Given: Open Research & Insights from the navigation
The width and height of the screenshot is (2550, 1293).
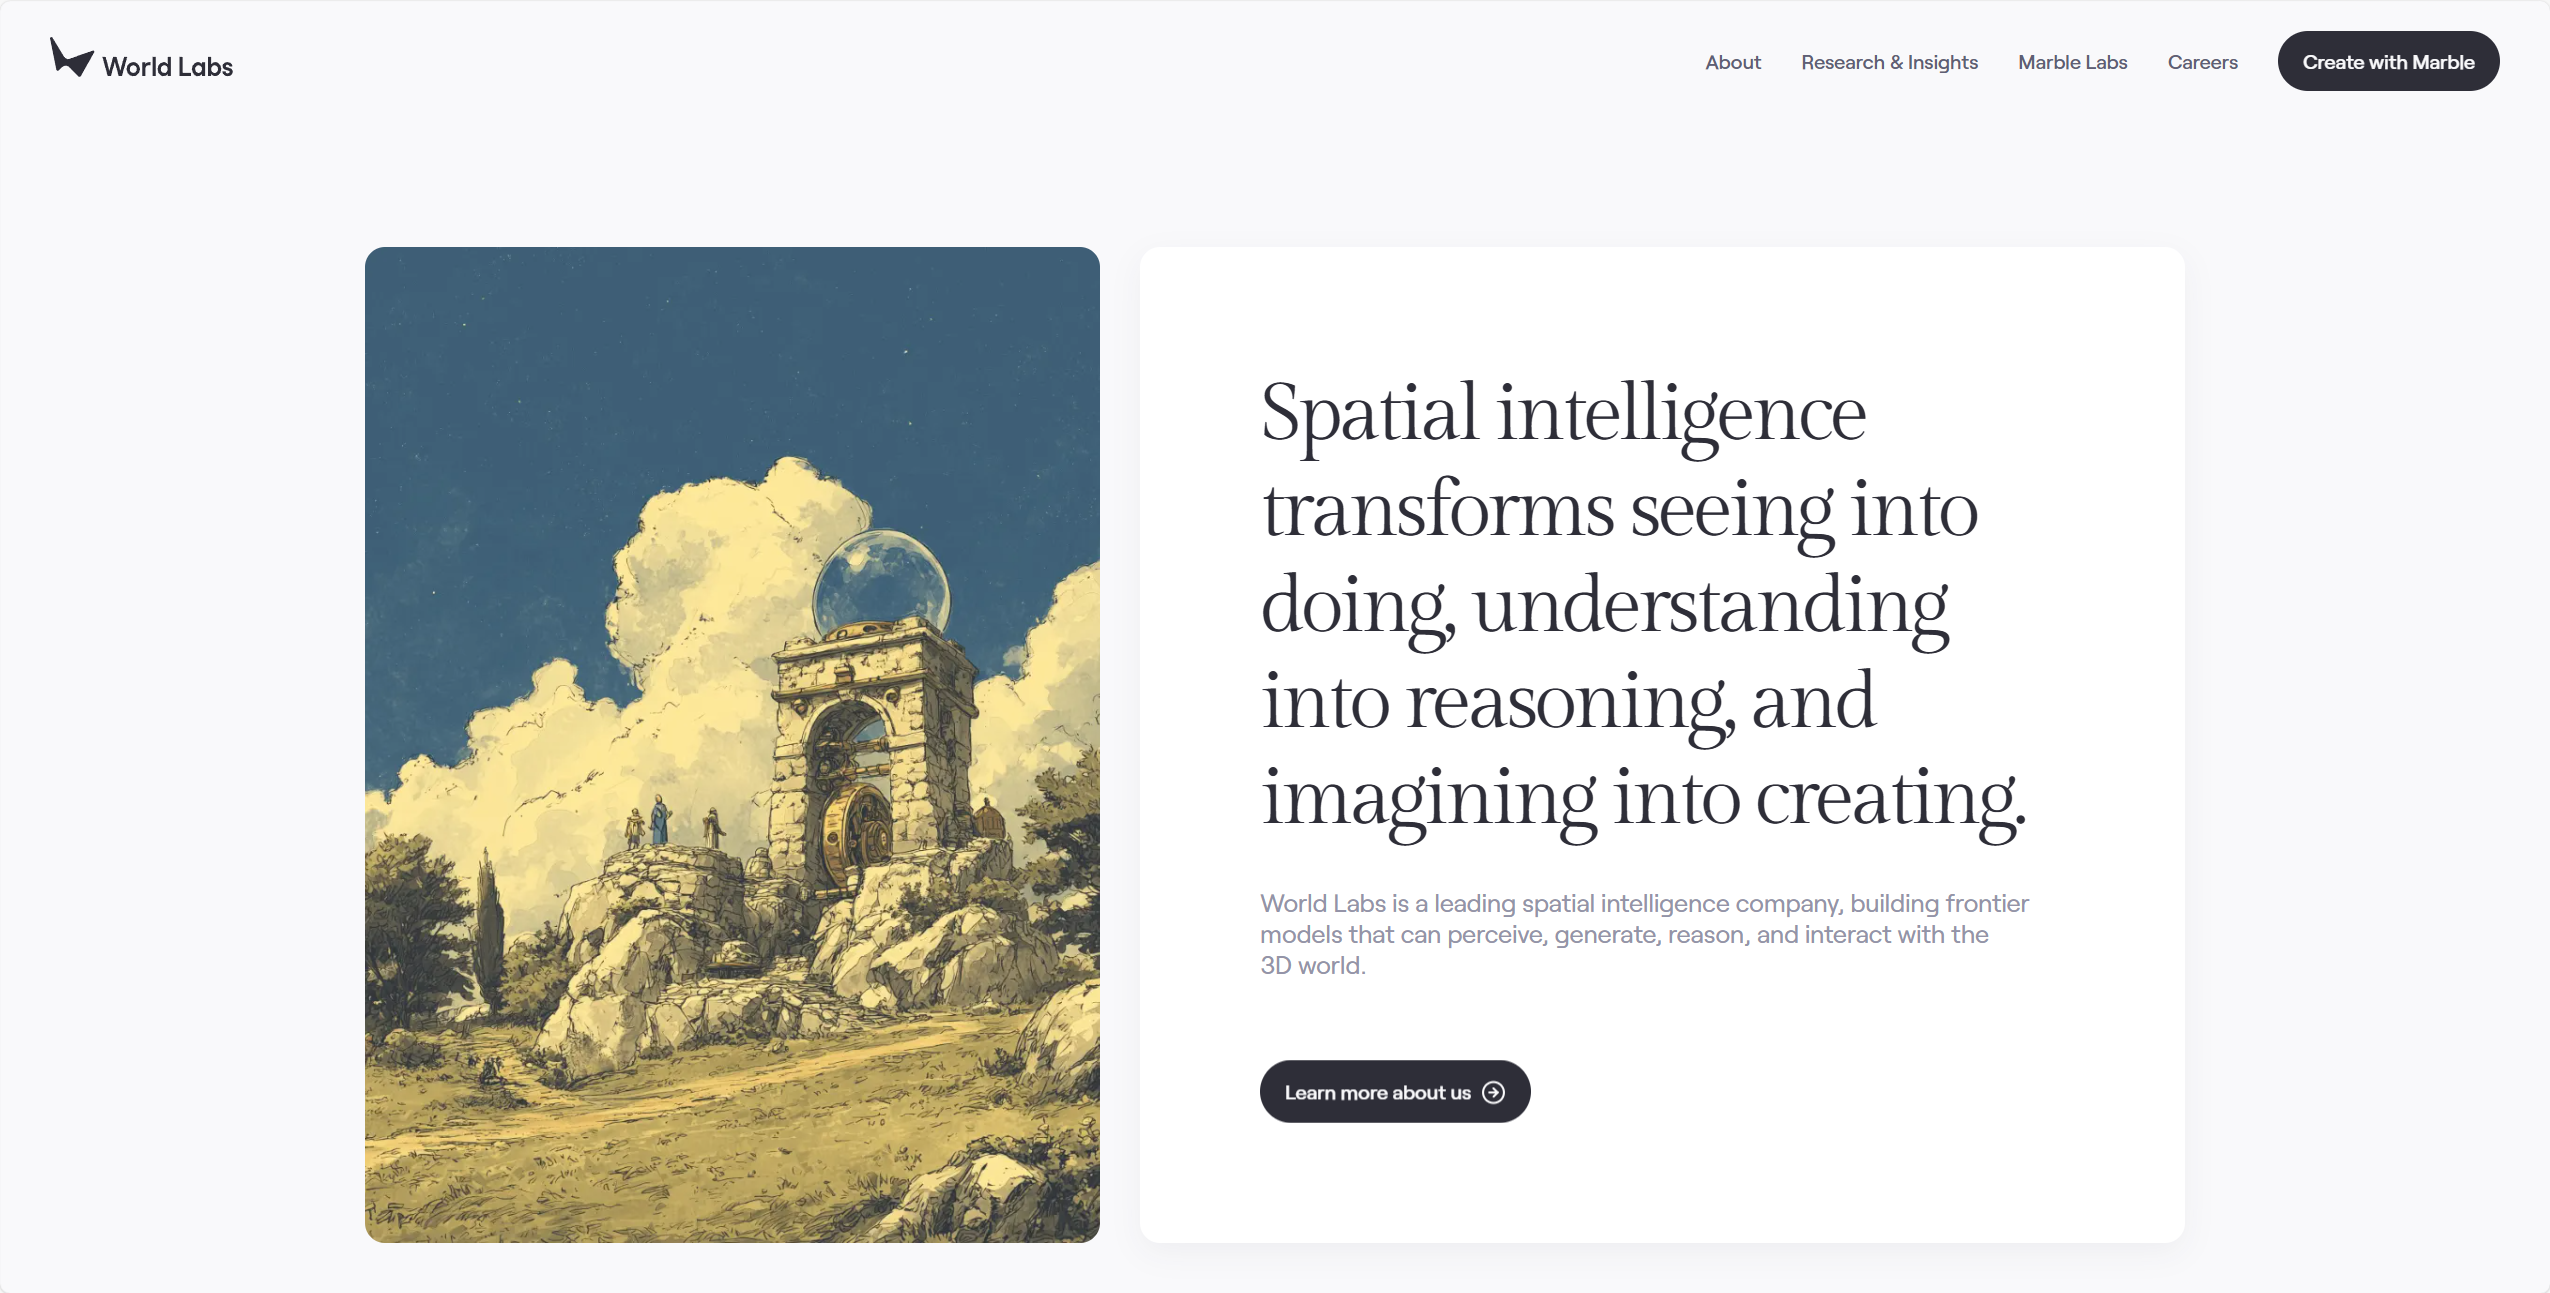Looking at the screenshot, I should [1889, 62].
